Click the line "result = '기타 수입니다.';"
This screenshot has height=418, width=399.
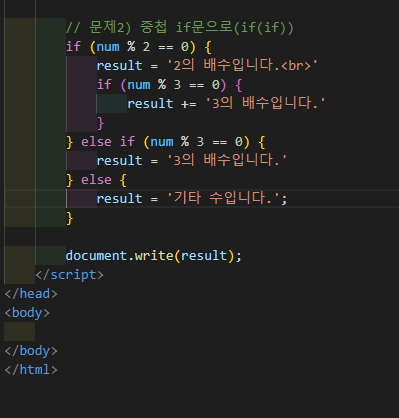(192, 199)
